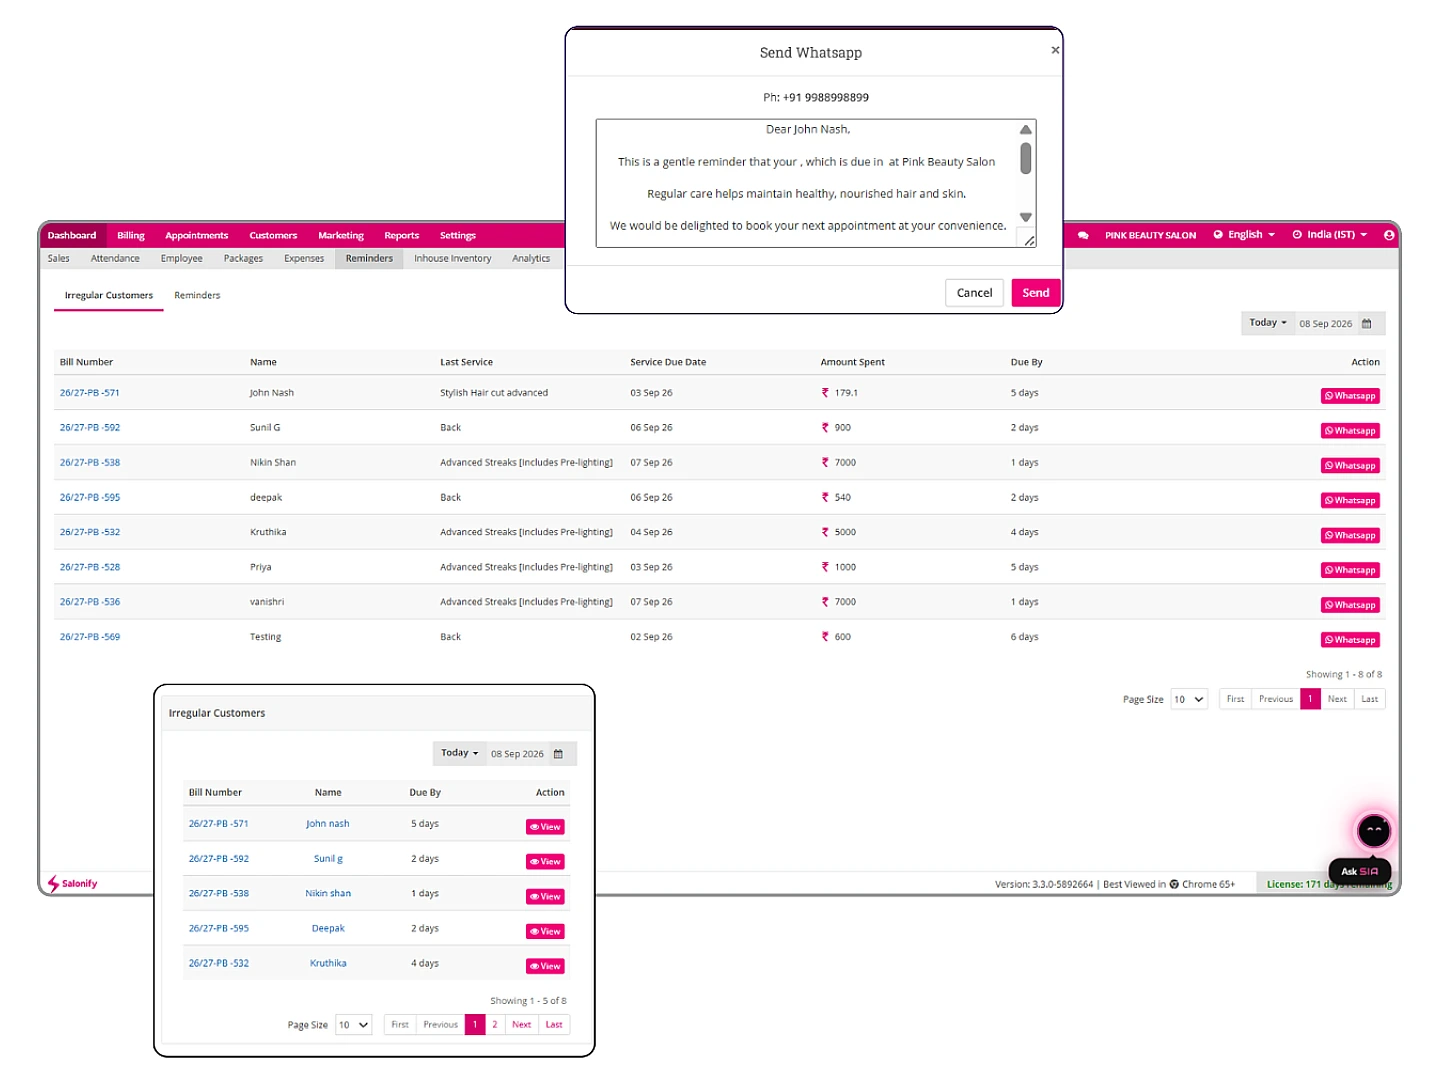Screen dimensions: 1440x1080
Task: Open the India (IST) timezone dropdown
Action: [x=1329, y=235]
